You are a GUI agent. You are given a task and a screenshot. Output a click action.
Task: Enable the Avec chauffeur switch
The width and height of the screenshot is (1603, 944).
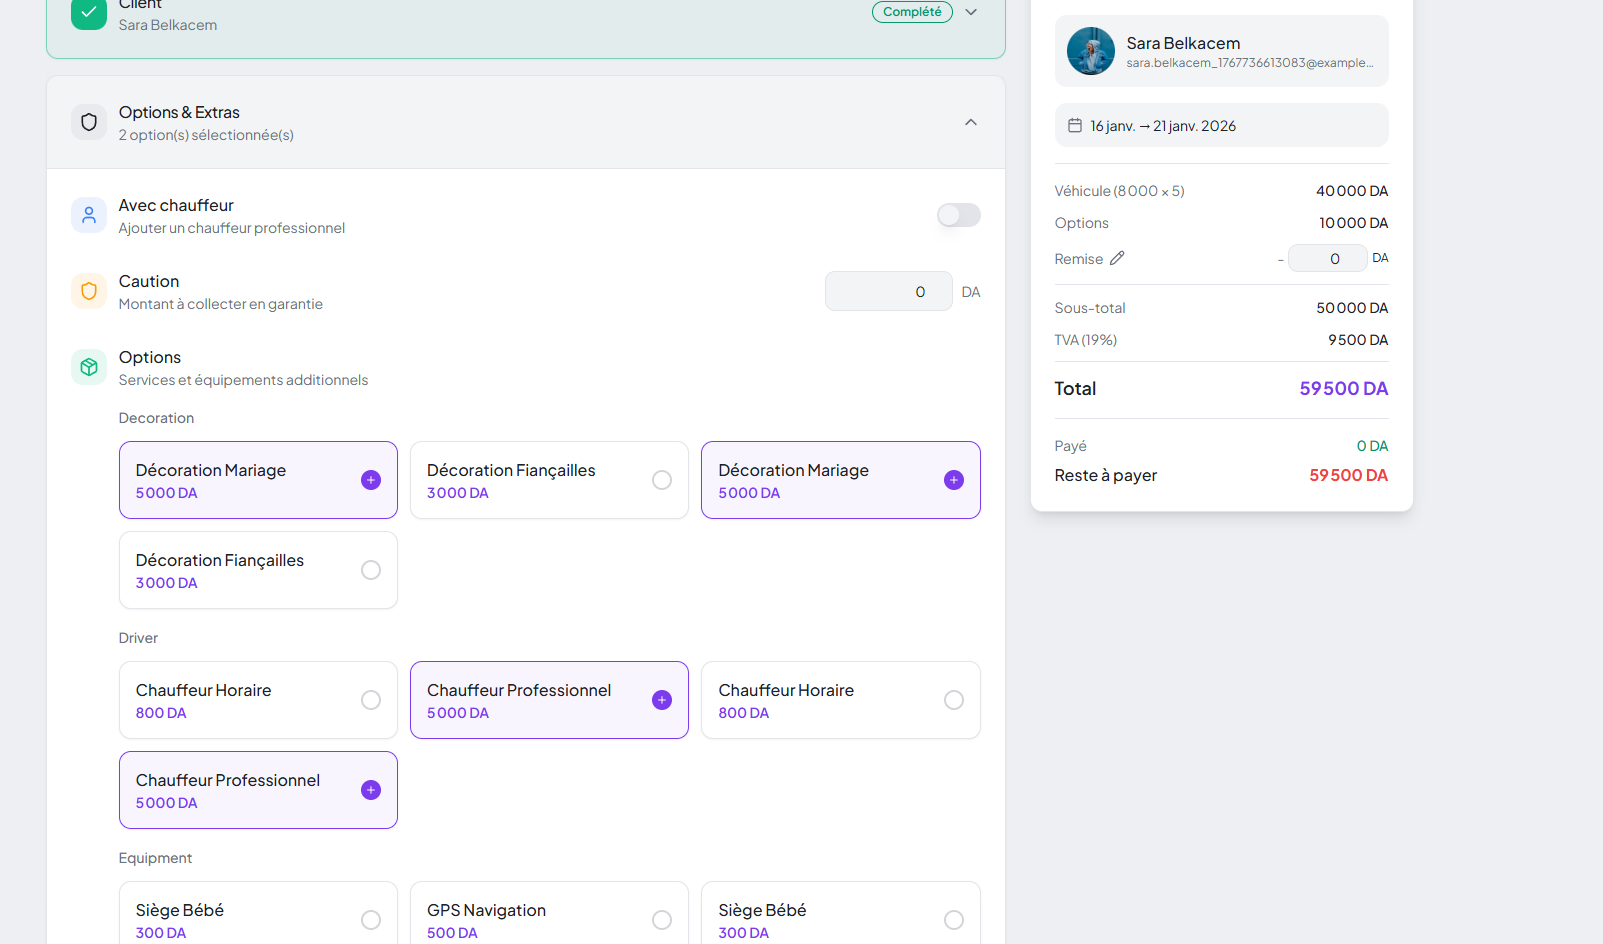point(958,215)
